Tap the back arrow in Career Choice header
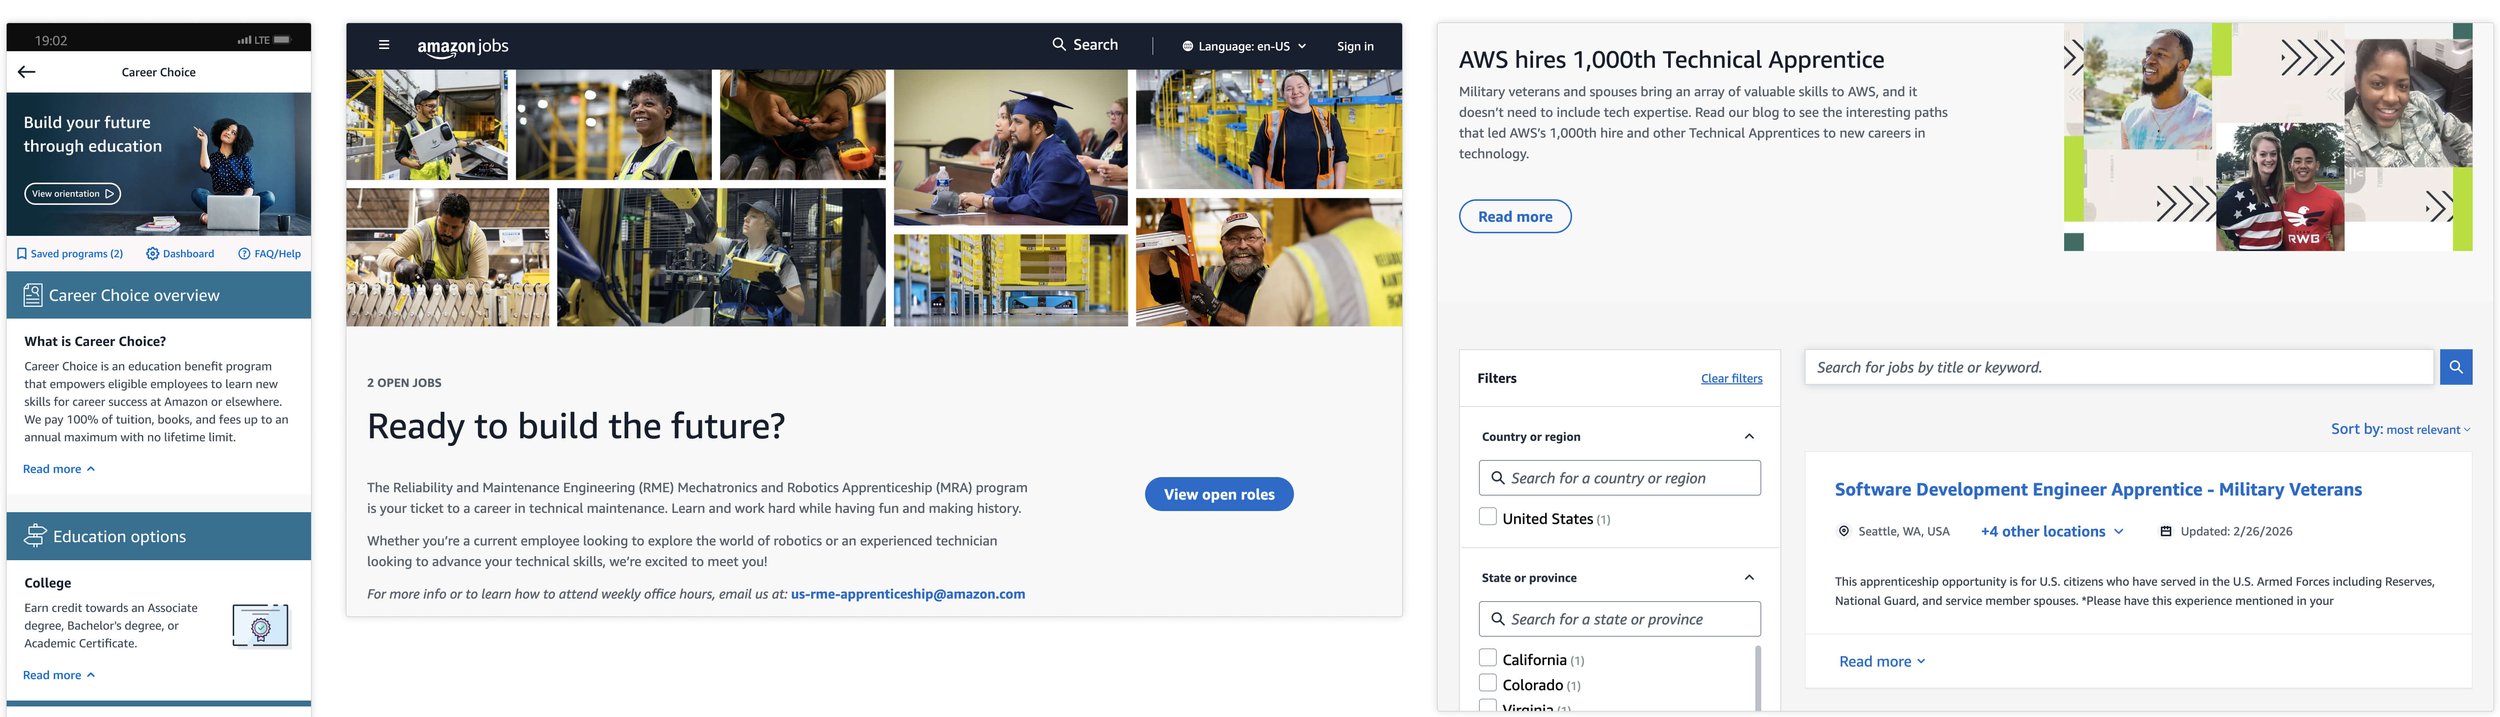This screenshot has height=717, width=2500. [27, 72]
